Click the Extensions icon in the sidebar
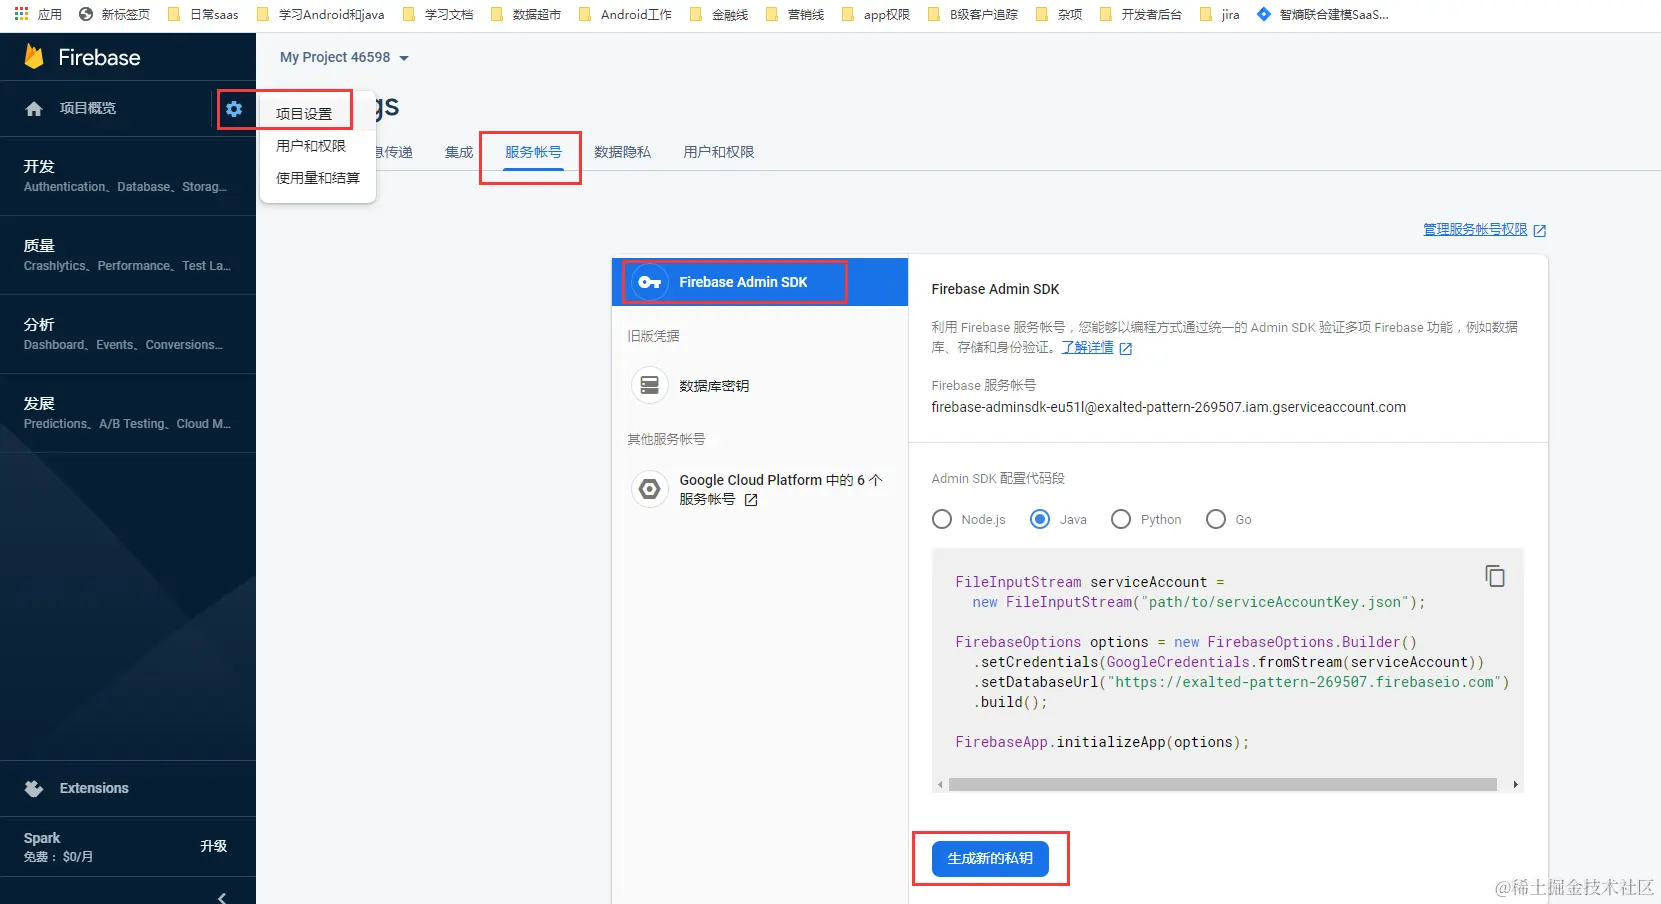Image resolution: width=1661 pixels, height=904 pixels. (x=34, y=788)
